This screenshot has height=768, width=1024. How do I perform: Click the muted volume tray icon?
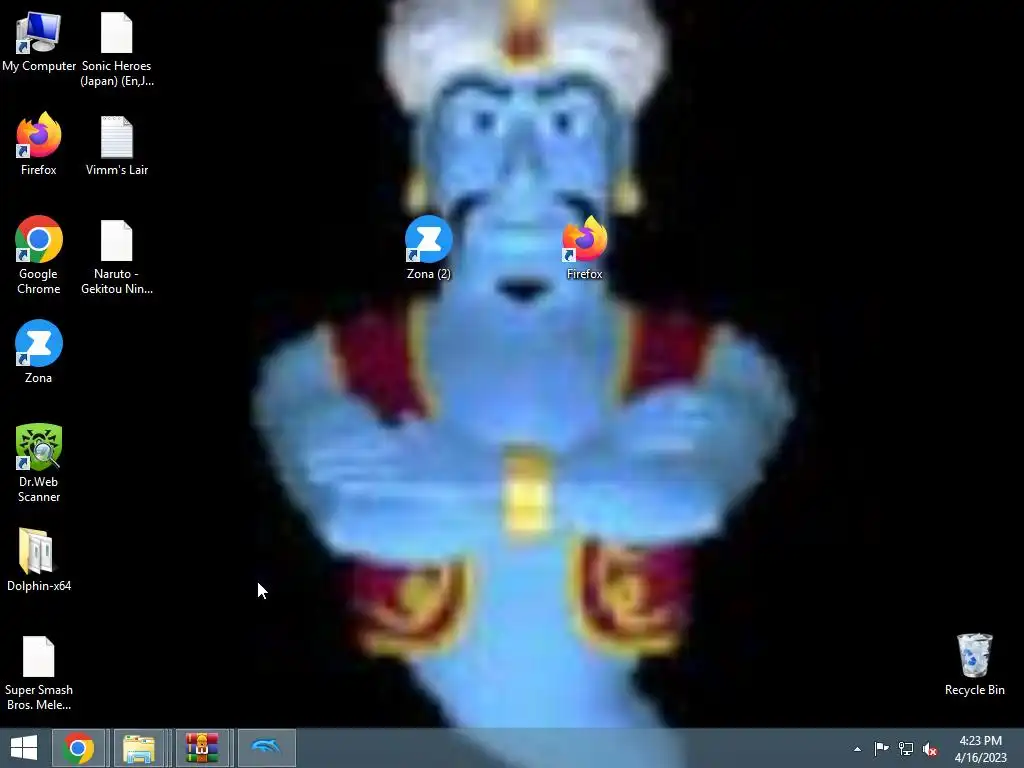[930, 749]
